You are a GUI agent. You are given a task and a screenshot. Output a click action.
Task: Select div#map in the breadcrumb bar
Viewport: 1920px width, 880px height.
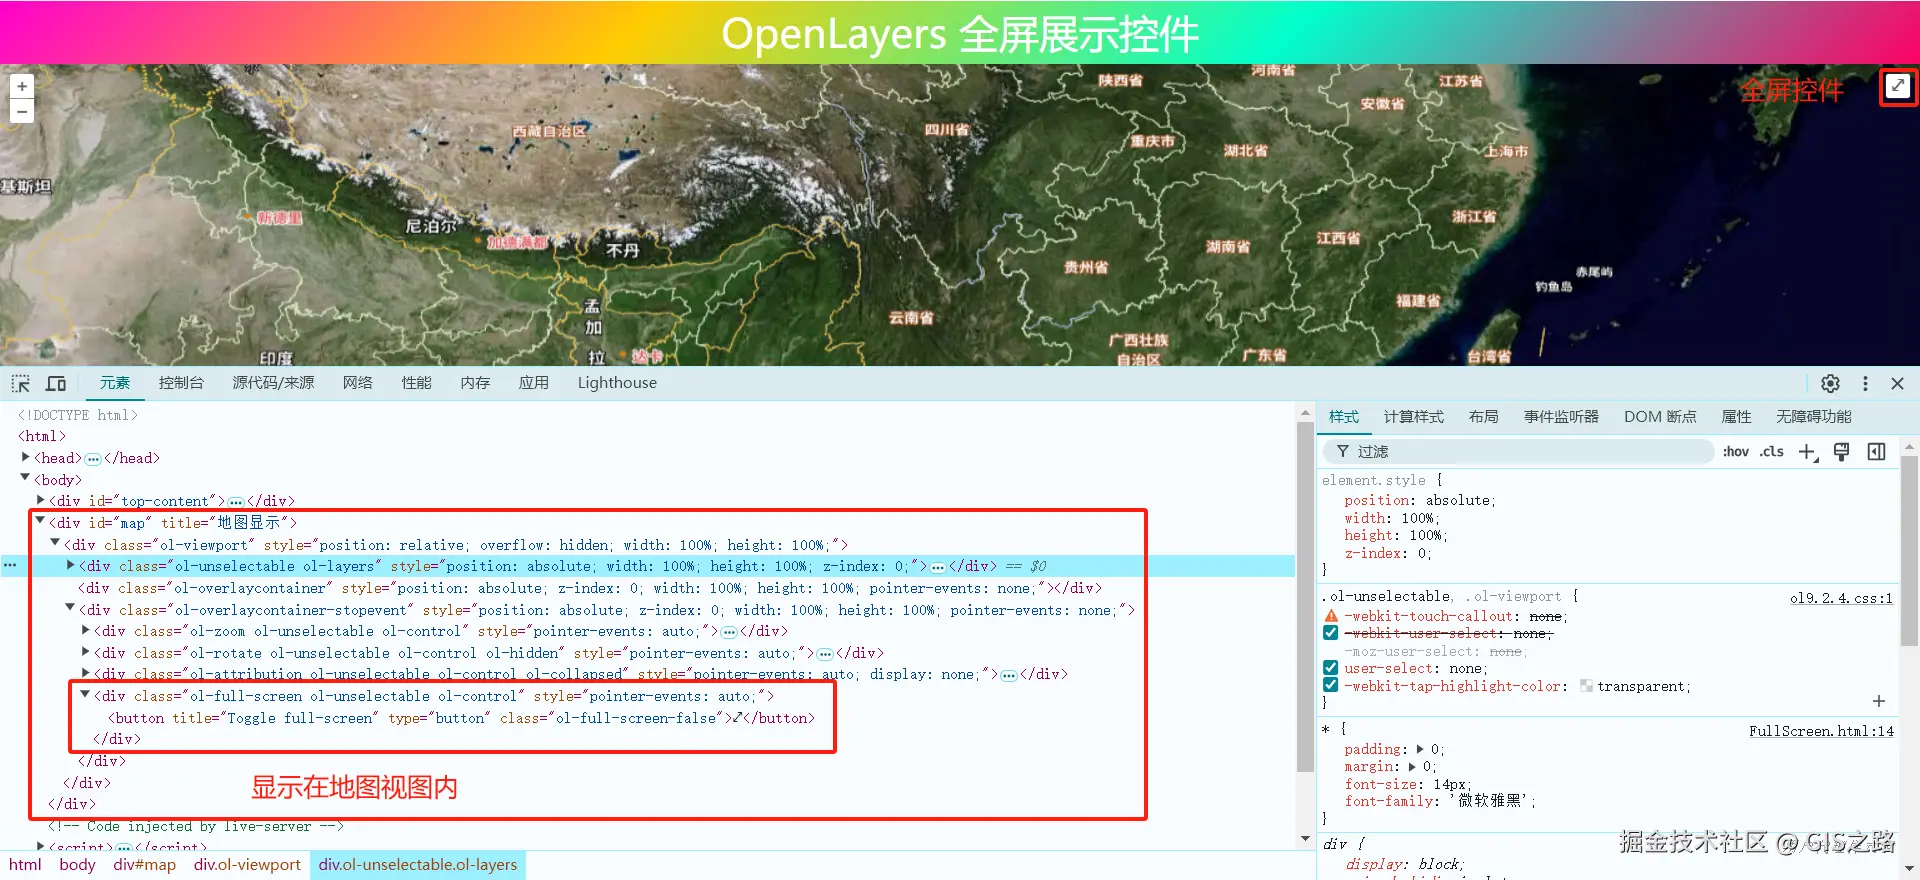pos(144,865)
